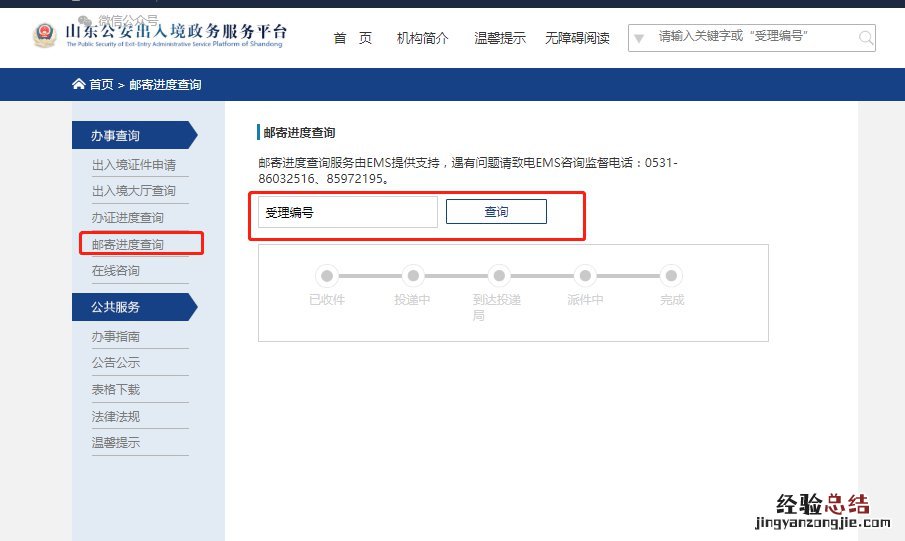Focus the keyword search field

tap(752, 38)
